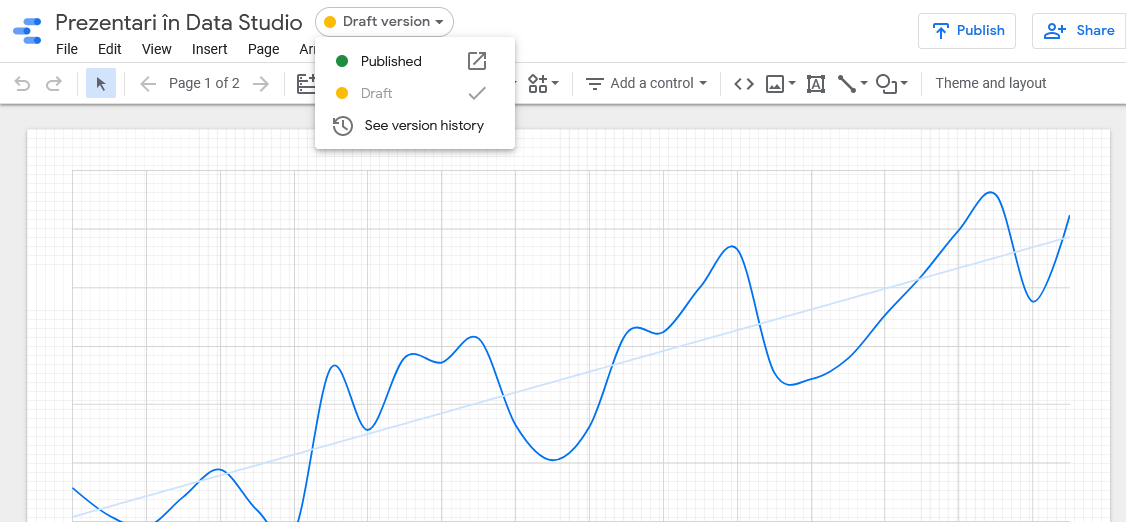
Task: Open the Page menu
Action: click(264, 49)
